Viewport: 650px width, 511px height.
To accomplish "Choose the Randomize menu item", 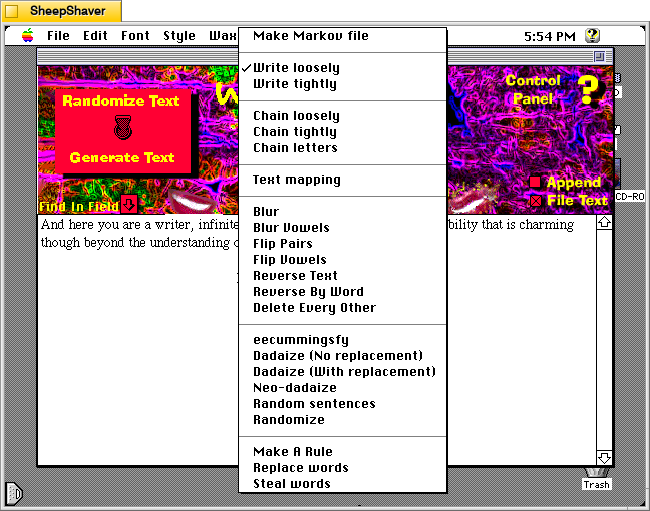I will [x=342, y=420].
